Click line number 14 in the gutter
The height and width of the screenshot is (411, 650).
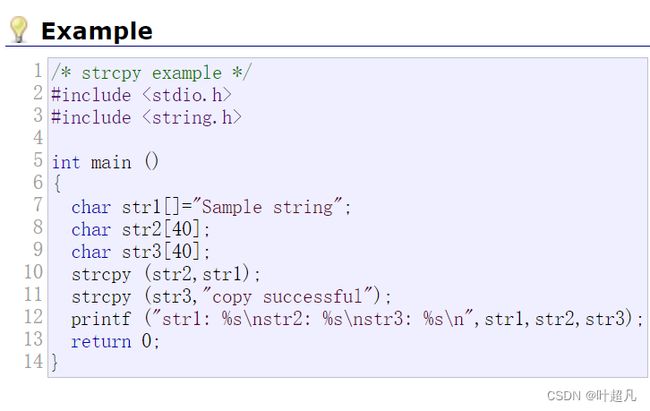33,361
